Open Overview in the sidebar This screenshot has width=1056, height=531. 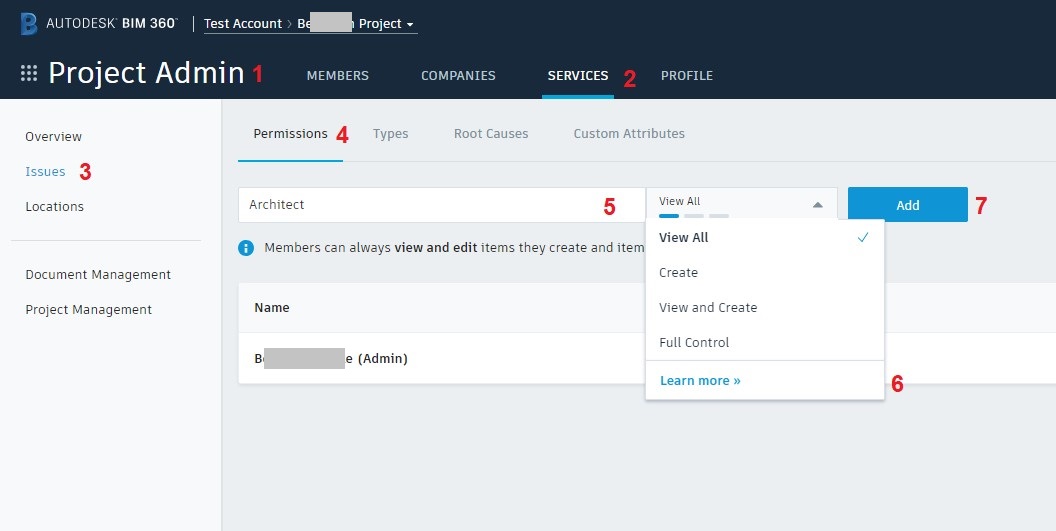coord(53,136)
